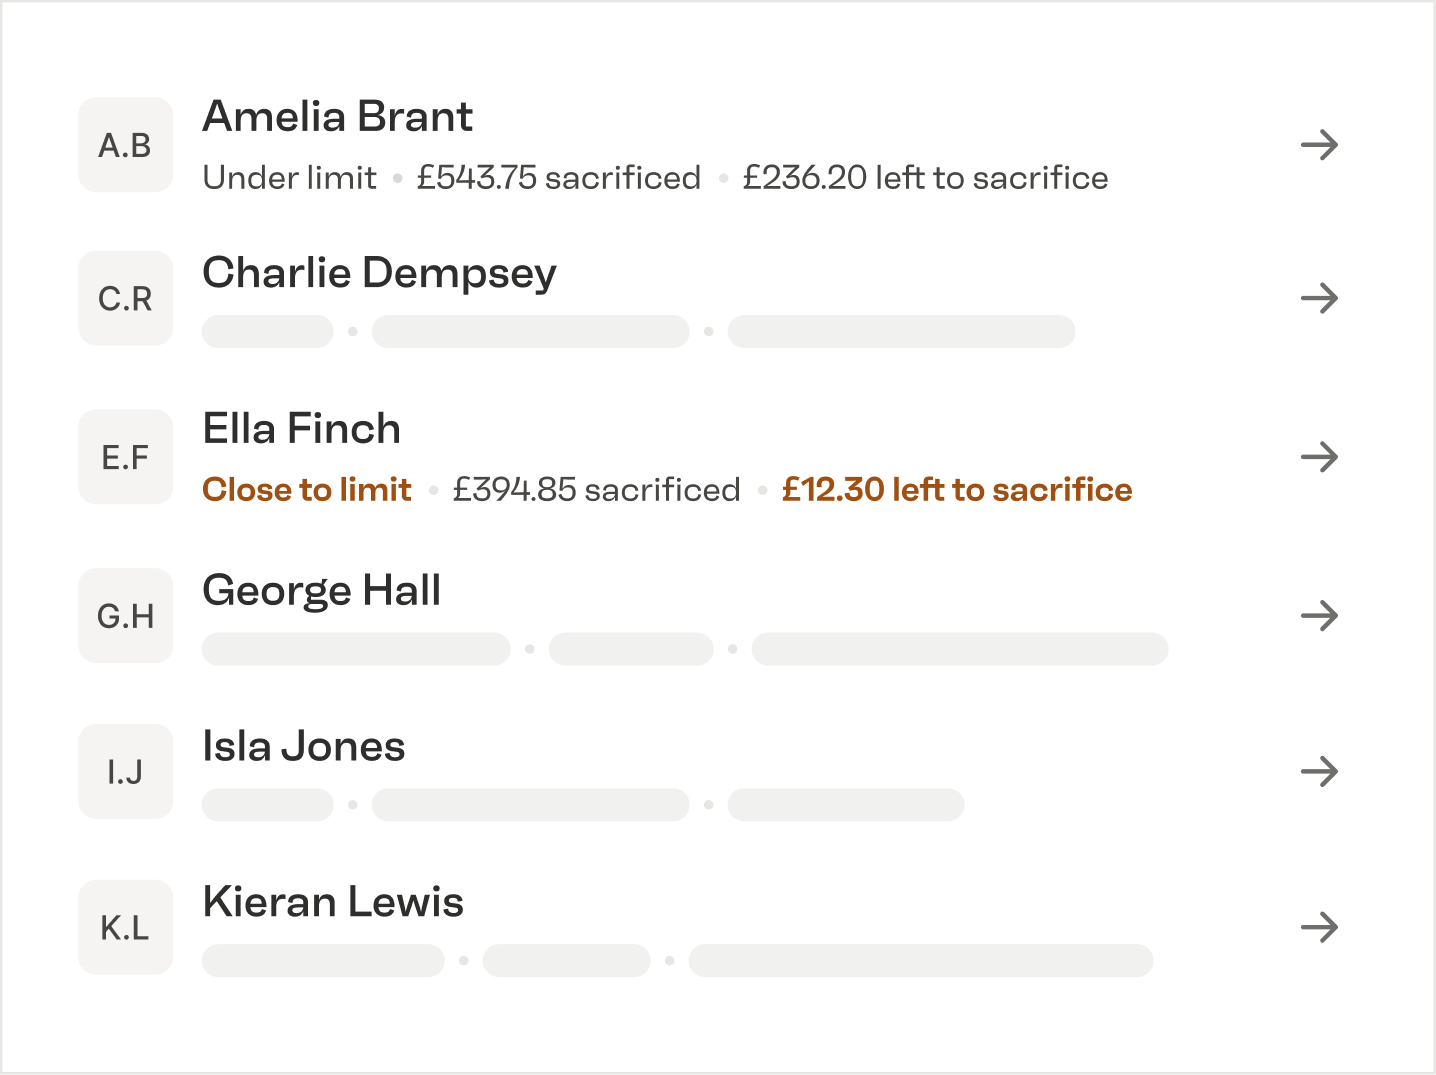Image resolution: width=1436 pixels, height=1075 pixels.
Task: Select the George Hall name entry
Action: [x=321, y=590]
